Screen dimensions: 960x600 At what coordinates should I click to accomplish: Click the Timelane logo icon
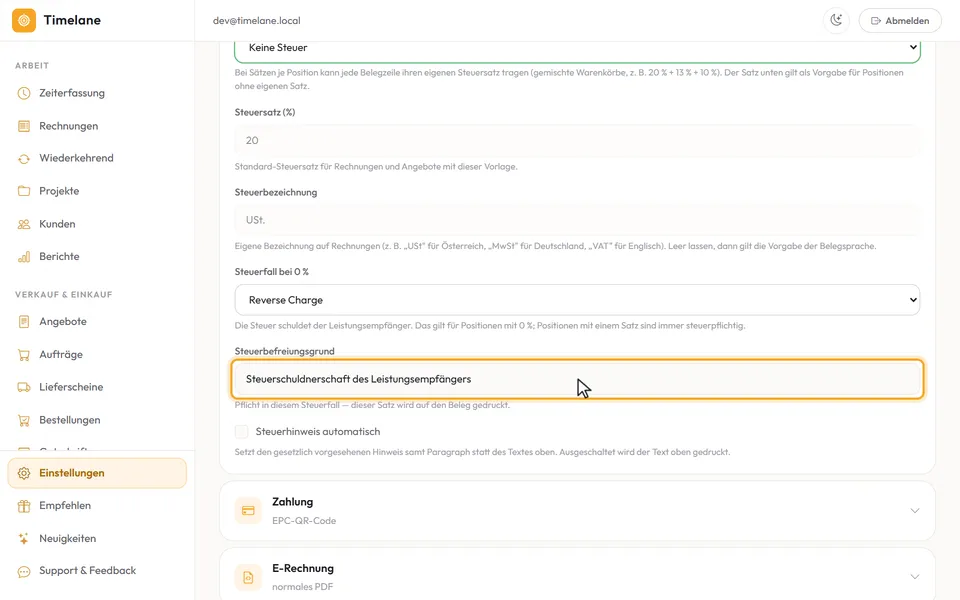point(24,20)
